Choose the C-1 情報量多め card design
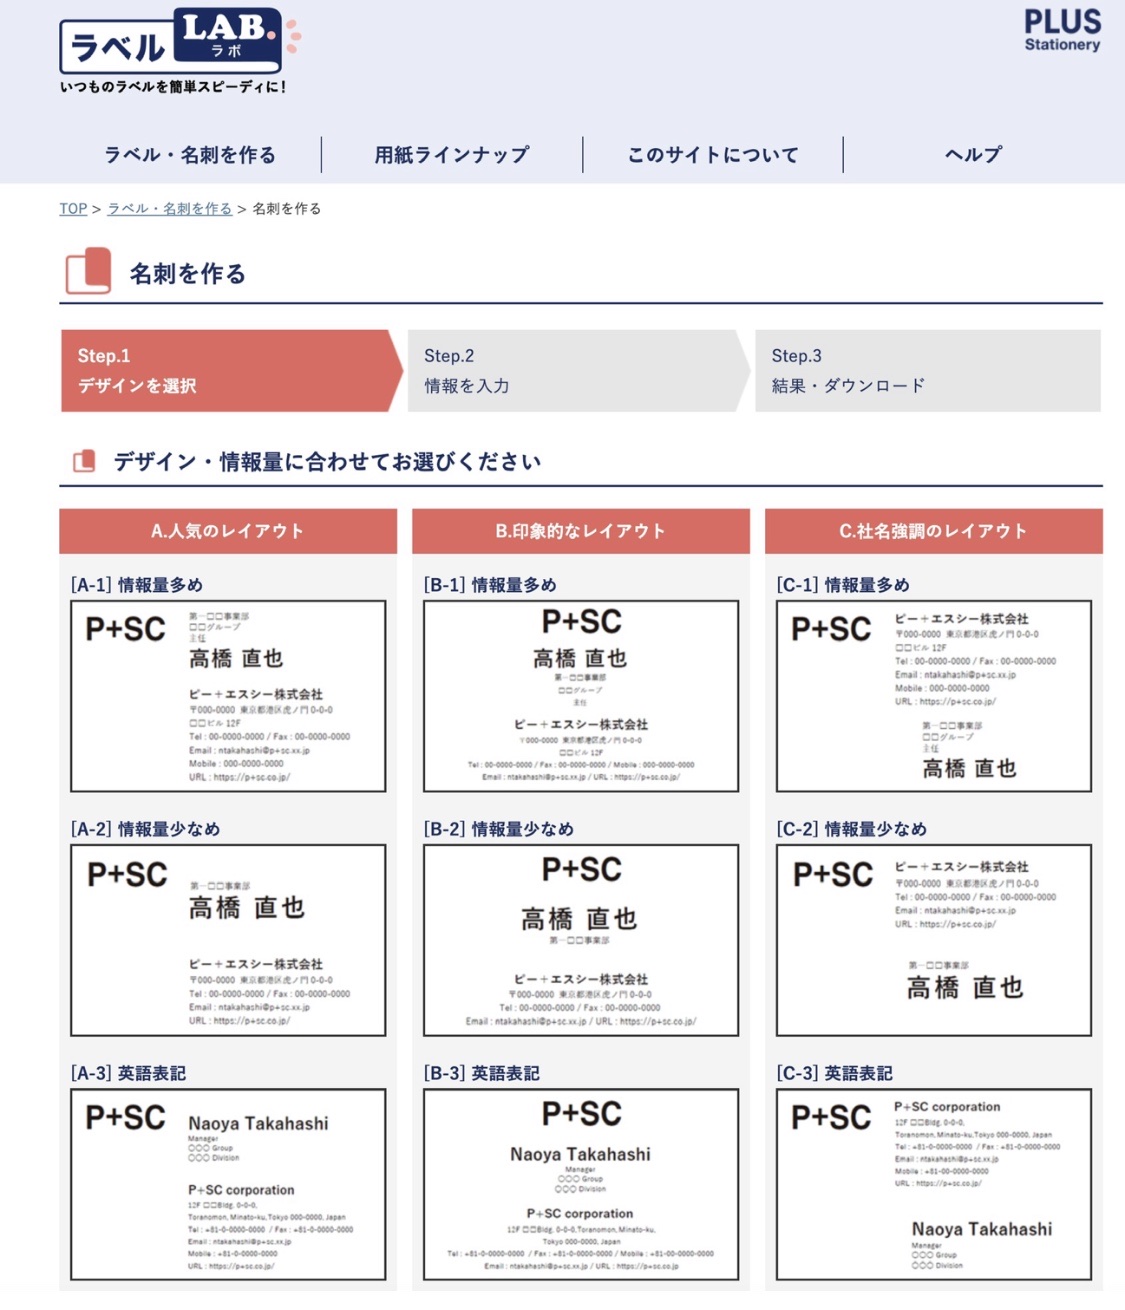This screenshot has height=1310, width=1125. (934, 696)
